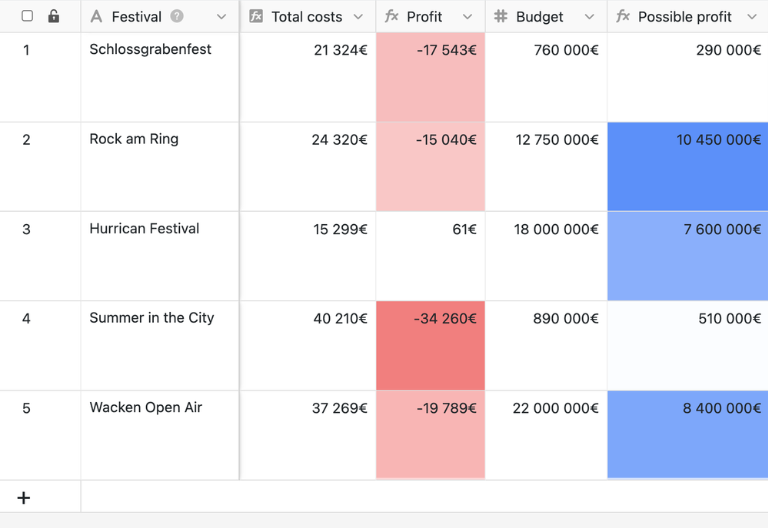Click the Hurrican Festival cell

tap(160, 256)
